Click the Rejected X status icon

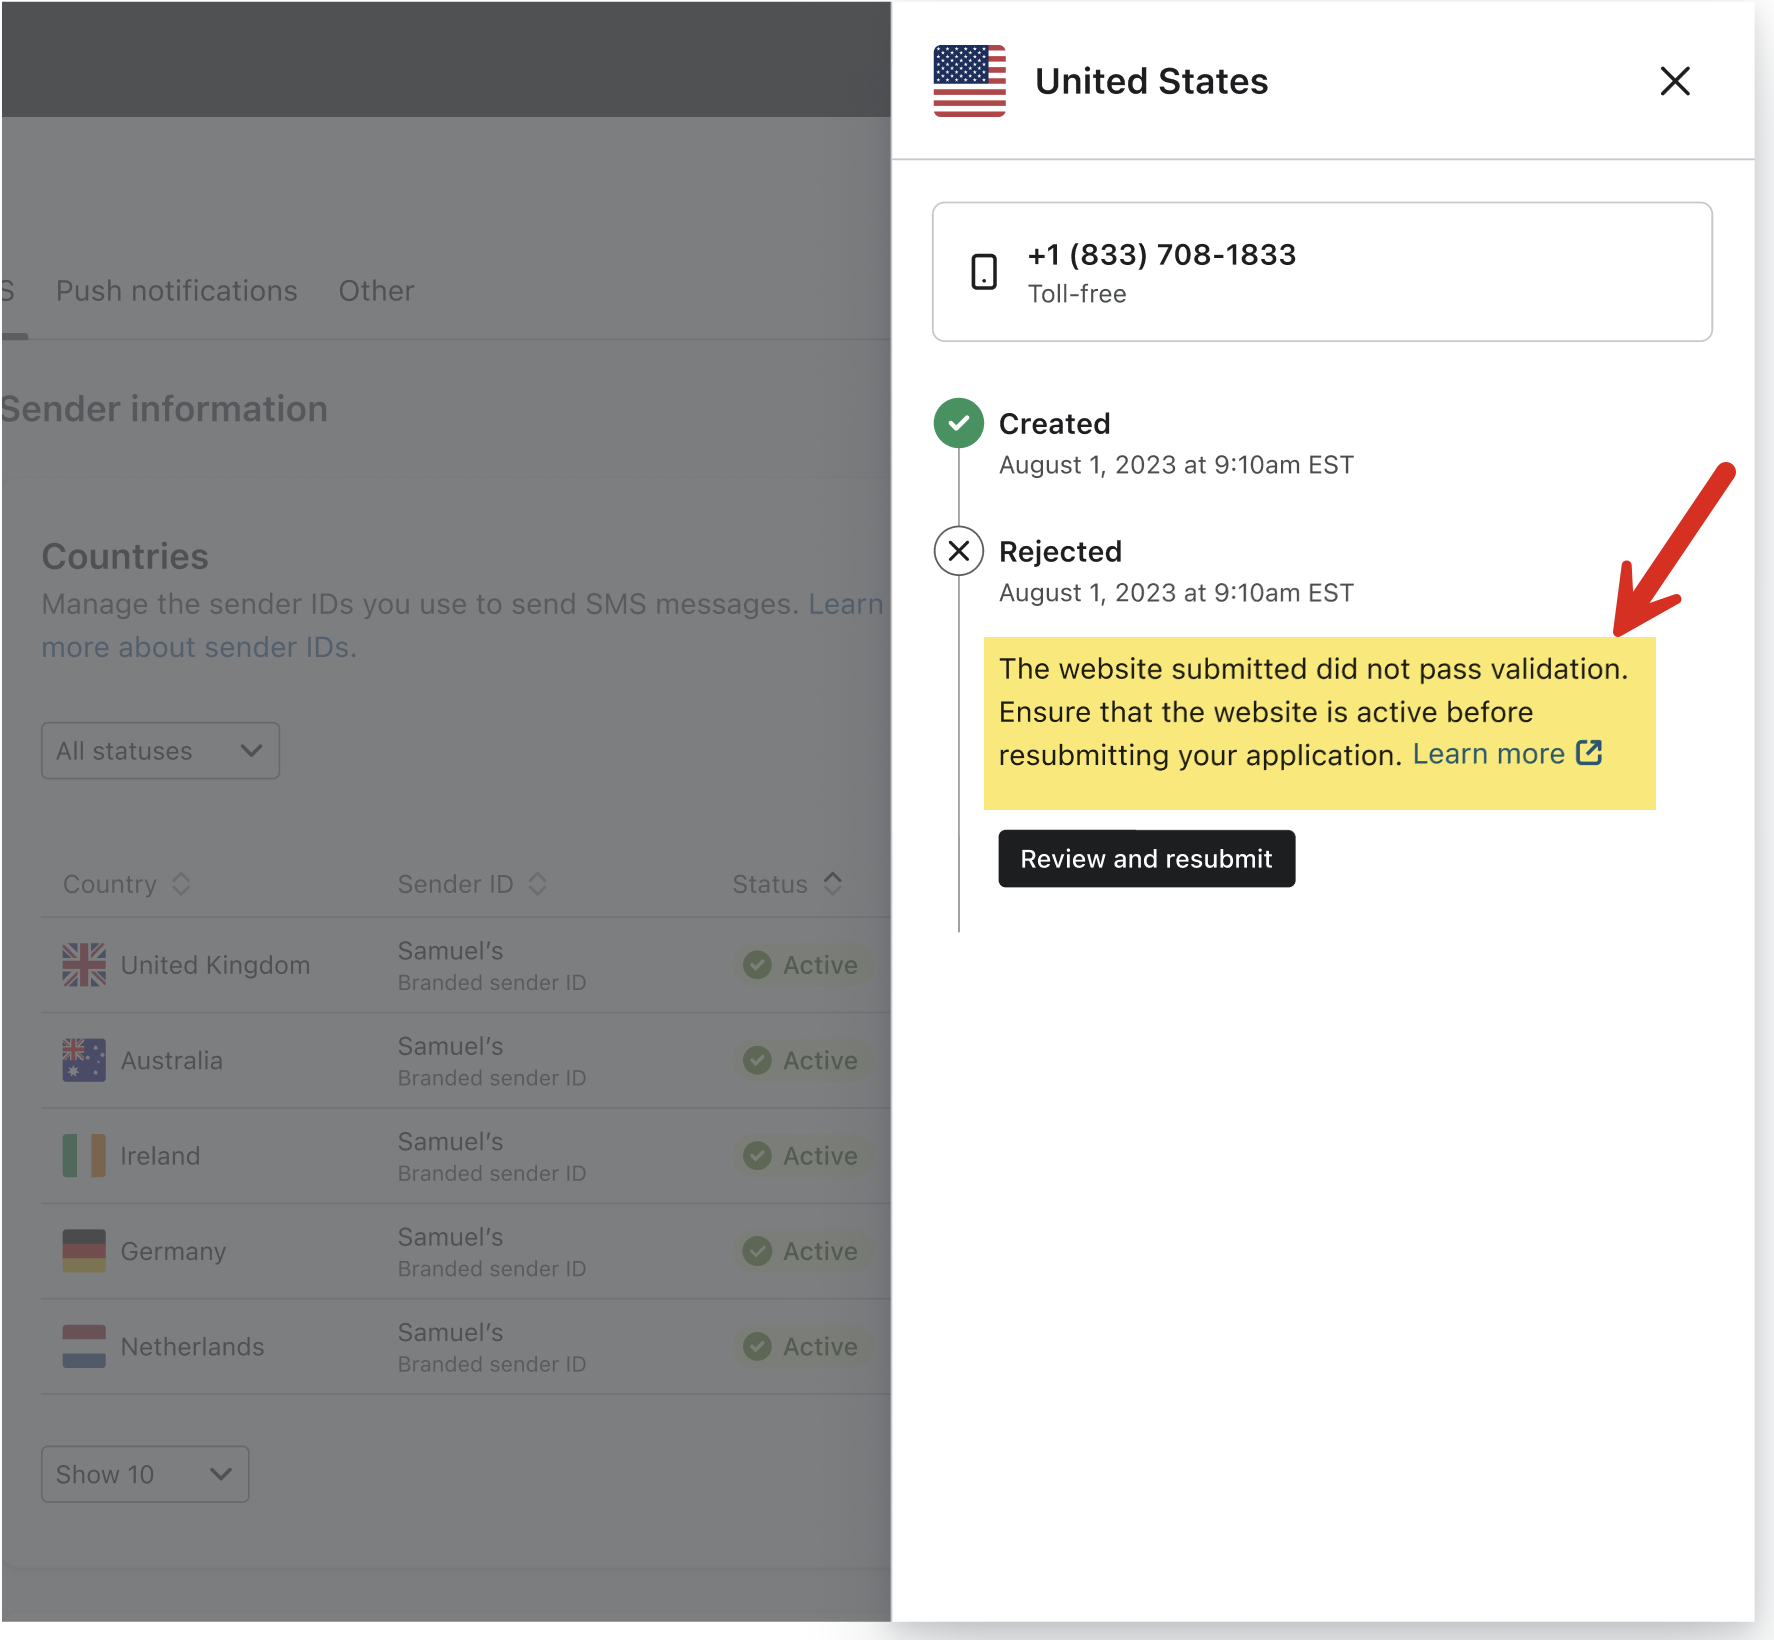(958, 551)
